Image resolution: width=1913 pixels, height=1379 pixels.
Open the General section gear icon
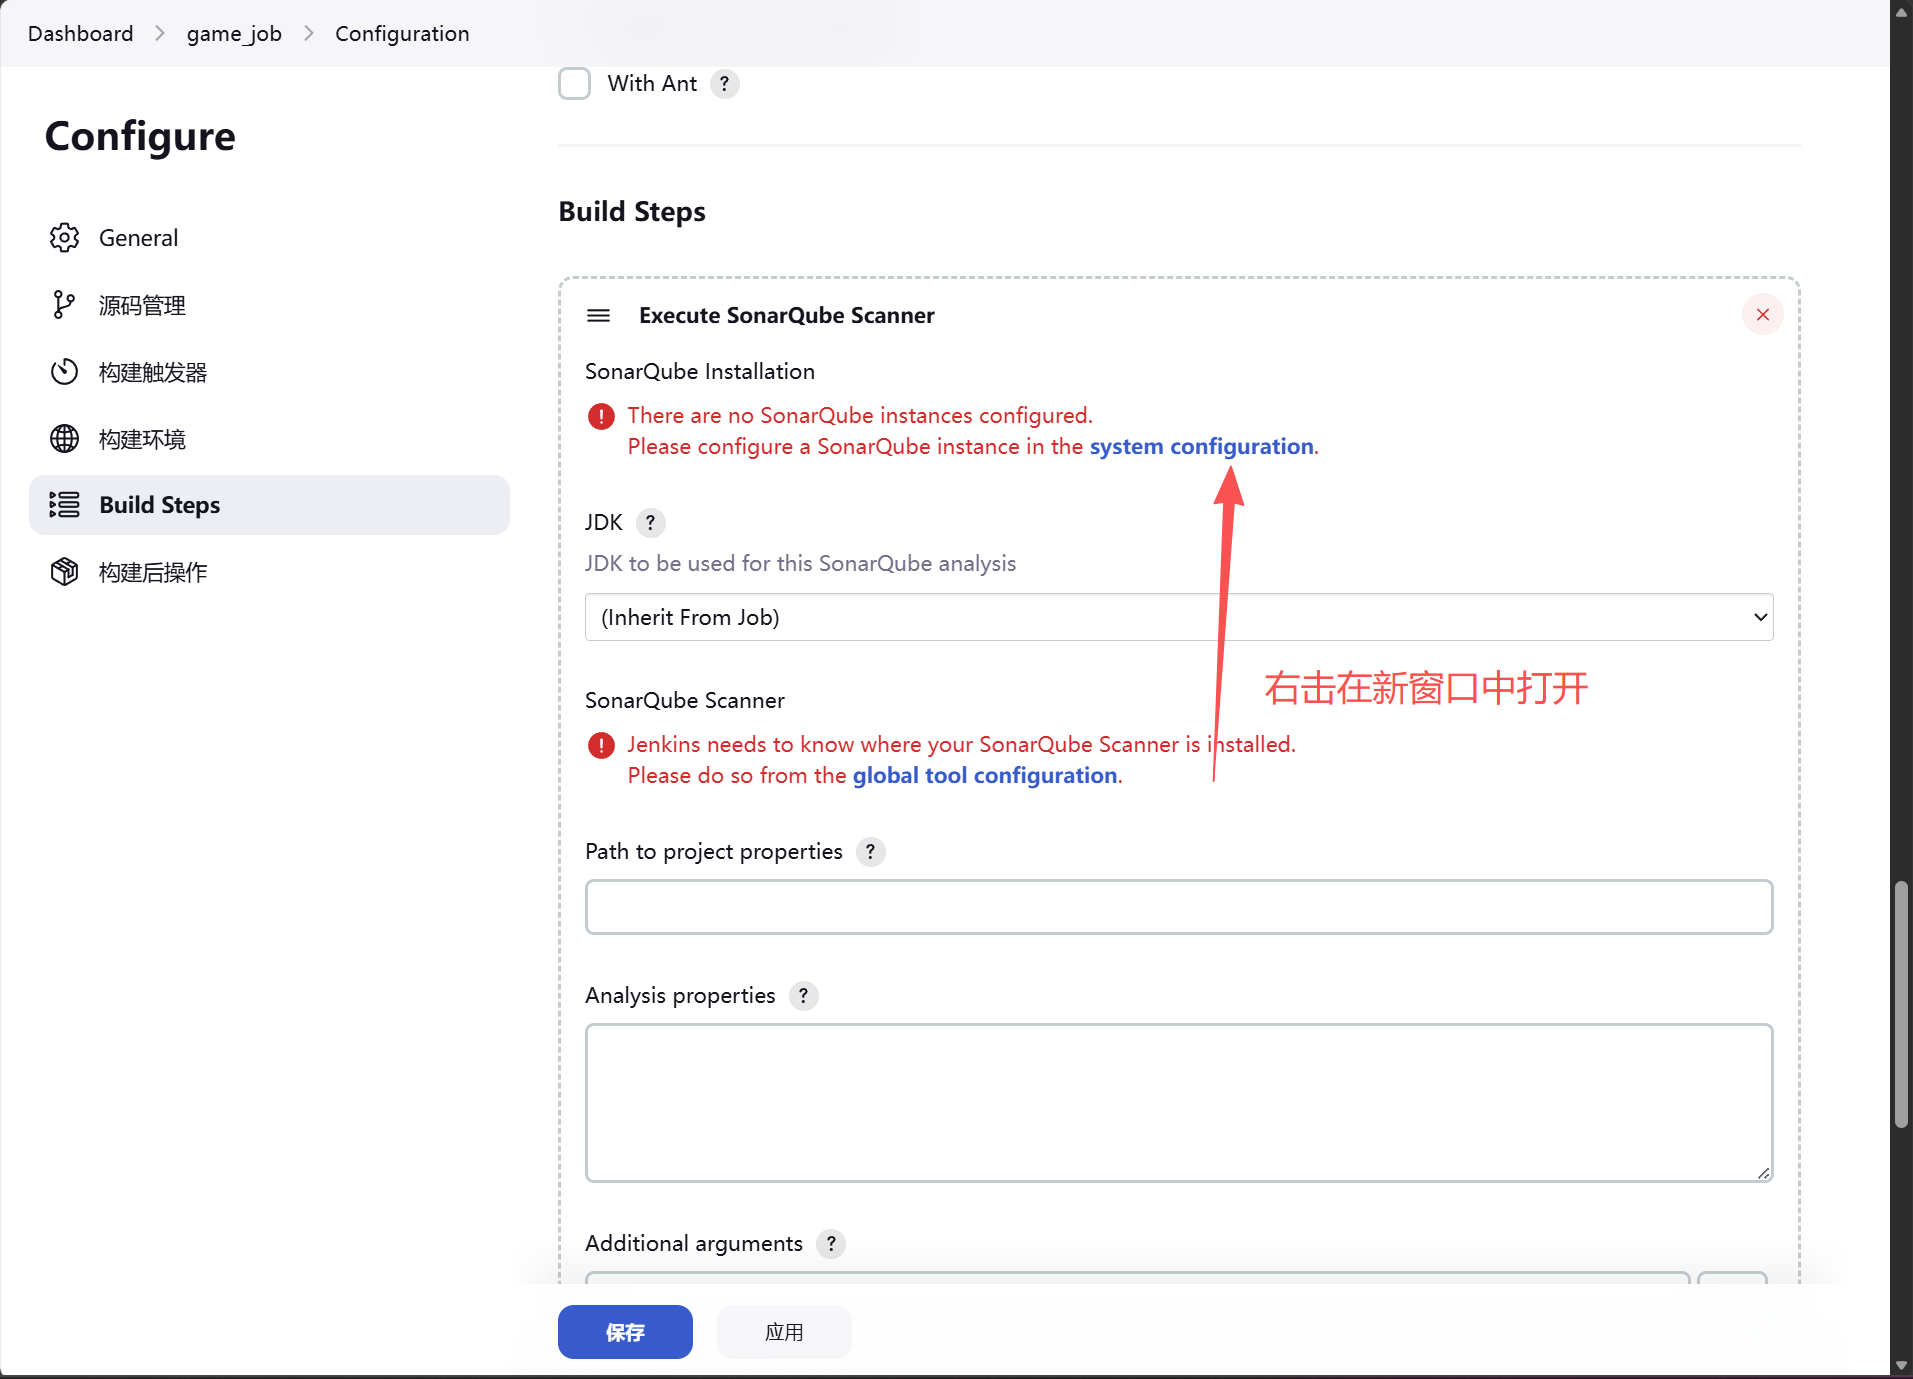click(64, 238)
